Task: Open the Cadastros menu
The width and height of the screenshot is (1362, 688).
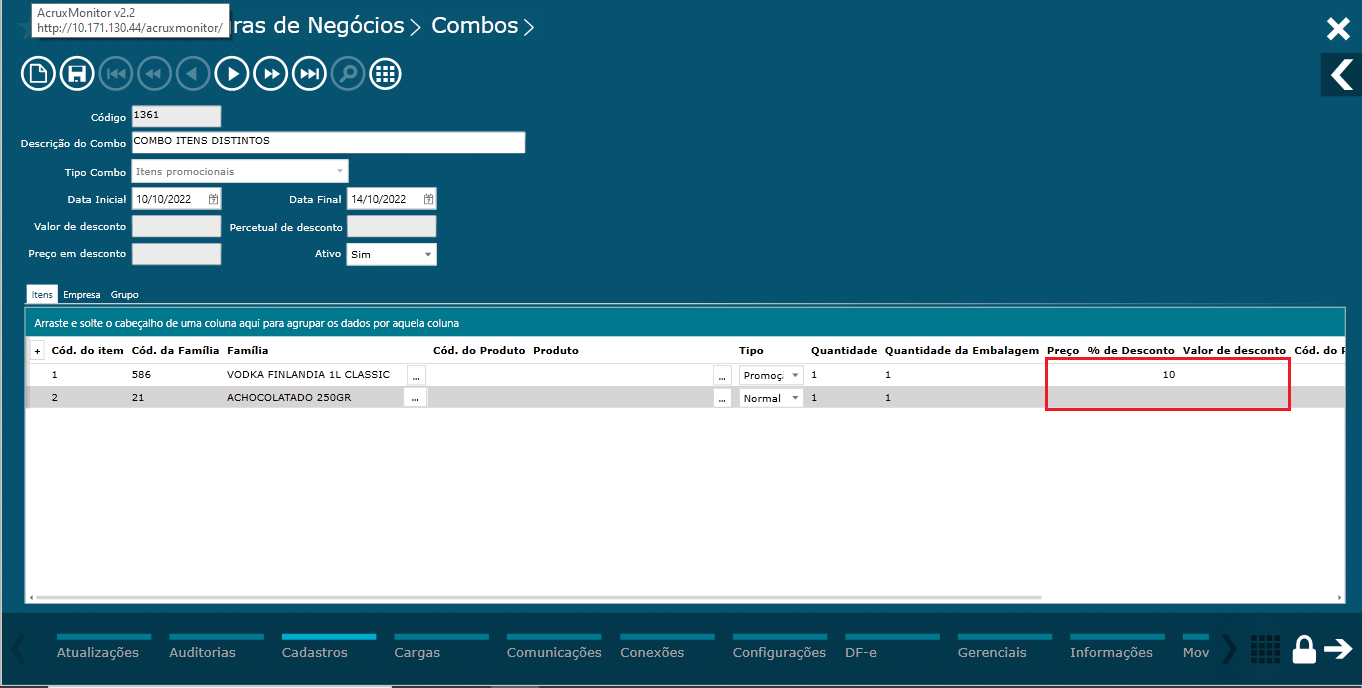Action: (315, 652)
